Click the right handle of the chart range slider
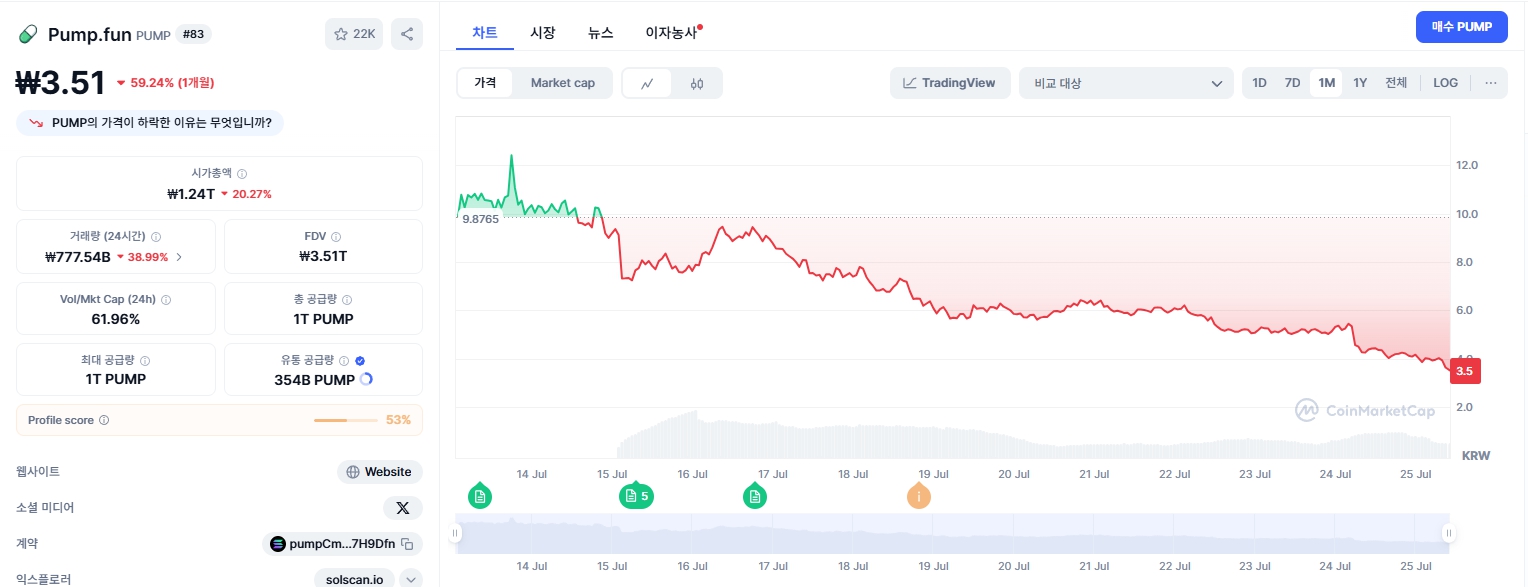This screenshot has height=587, width=1528. tap(1447, 534)
